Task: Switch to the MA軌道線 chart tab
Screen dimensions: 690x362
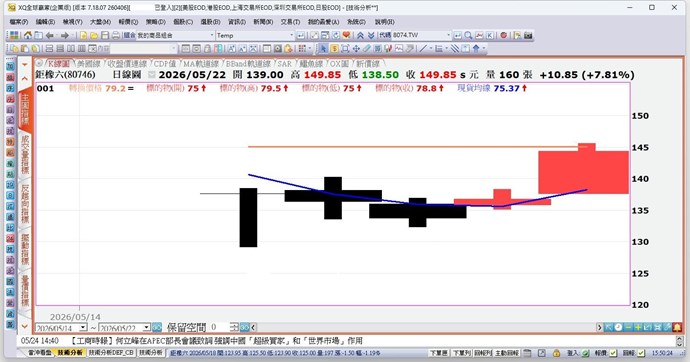Action: (201, 64)
